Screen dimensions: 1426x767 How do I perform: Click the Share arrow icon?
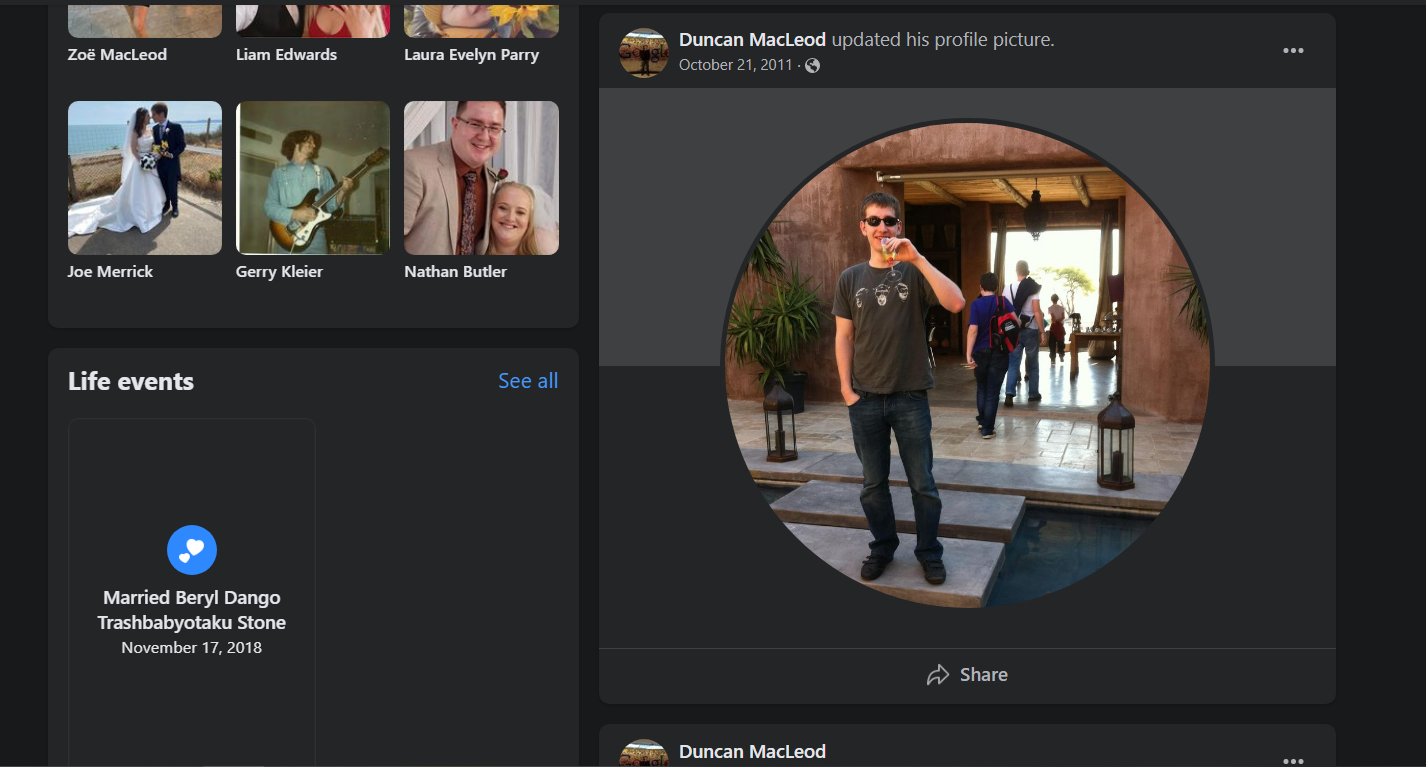[937, 675]
